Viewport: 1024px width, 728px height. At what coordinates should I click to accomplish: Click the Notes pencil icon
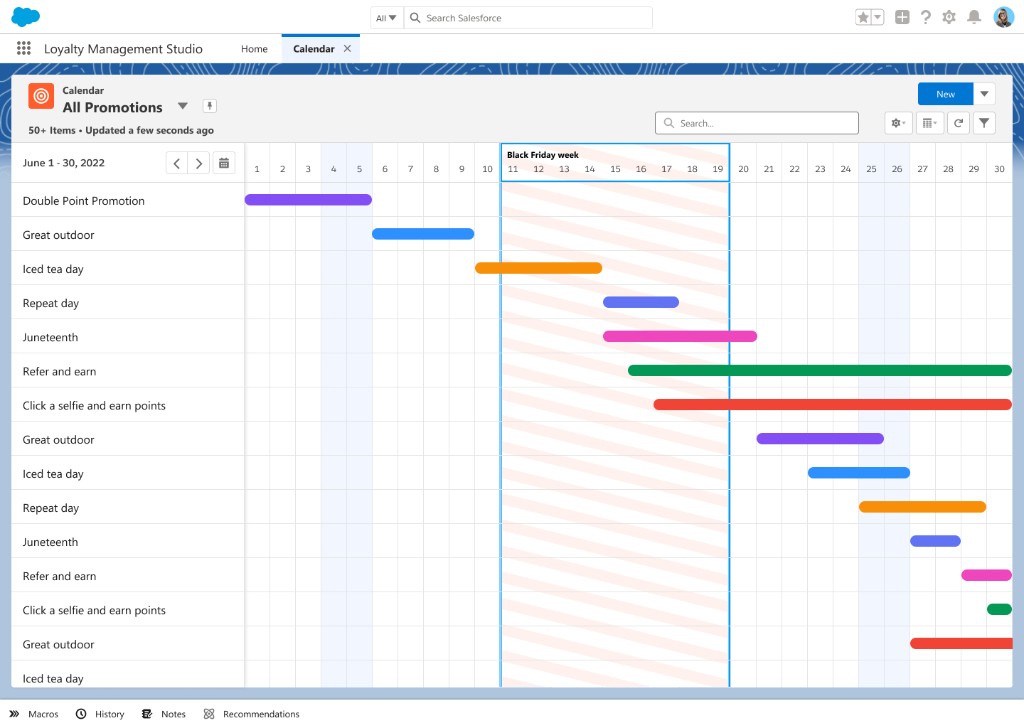coord(147,714)
